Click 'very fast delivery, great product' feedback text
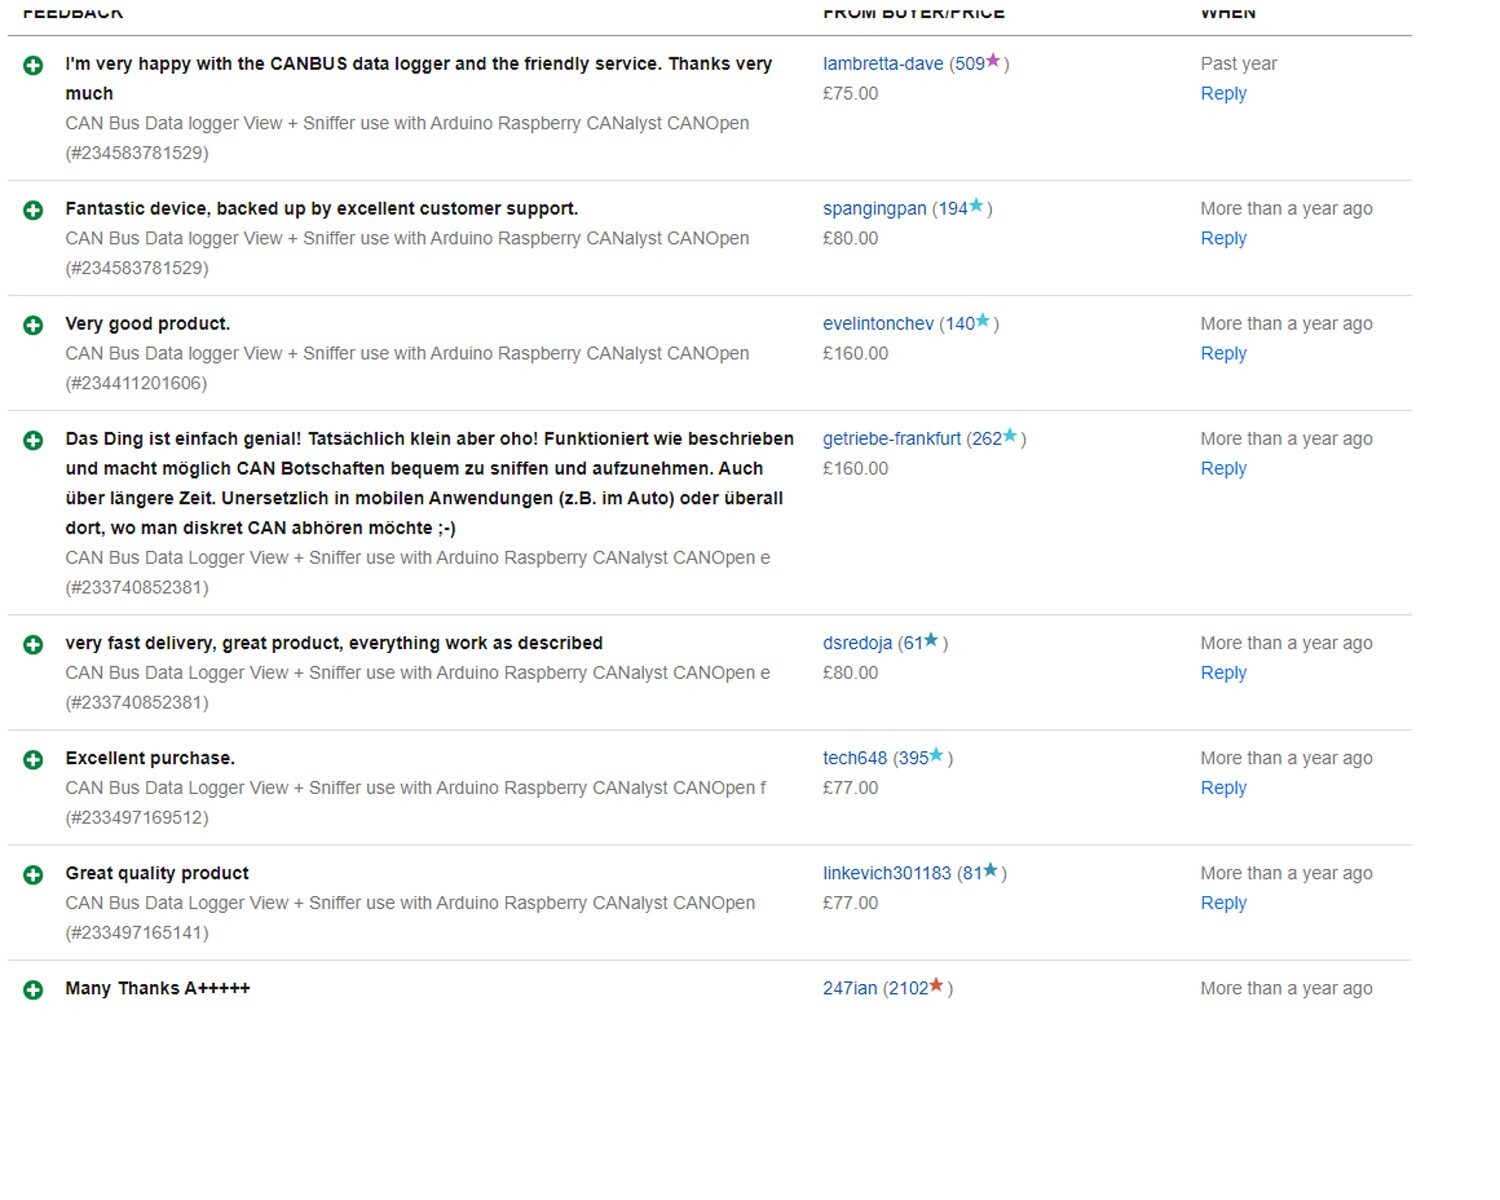Viewport: 1500px width, 1200px height. click(334, 643)
